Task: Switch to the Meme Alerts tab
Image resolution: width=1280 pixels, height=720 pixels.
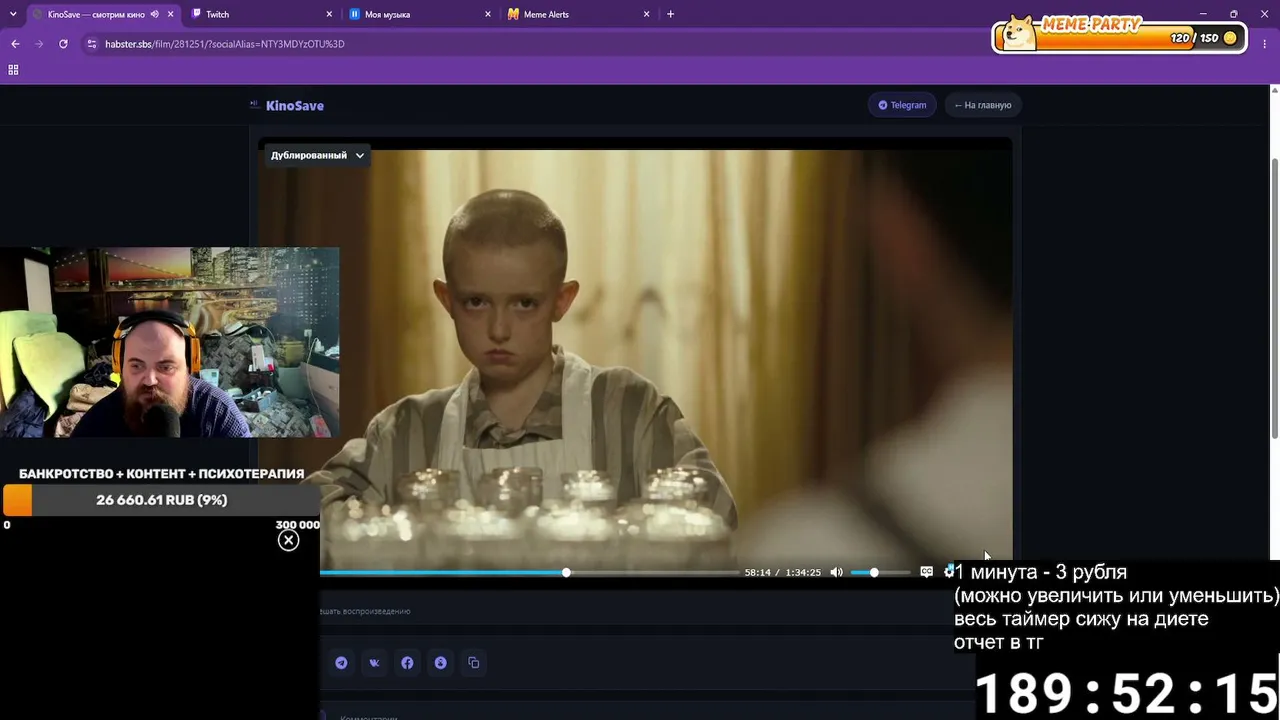Action: [579, 14]
